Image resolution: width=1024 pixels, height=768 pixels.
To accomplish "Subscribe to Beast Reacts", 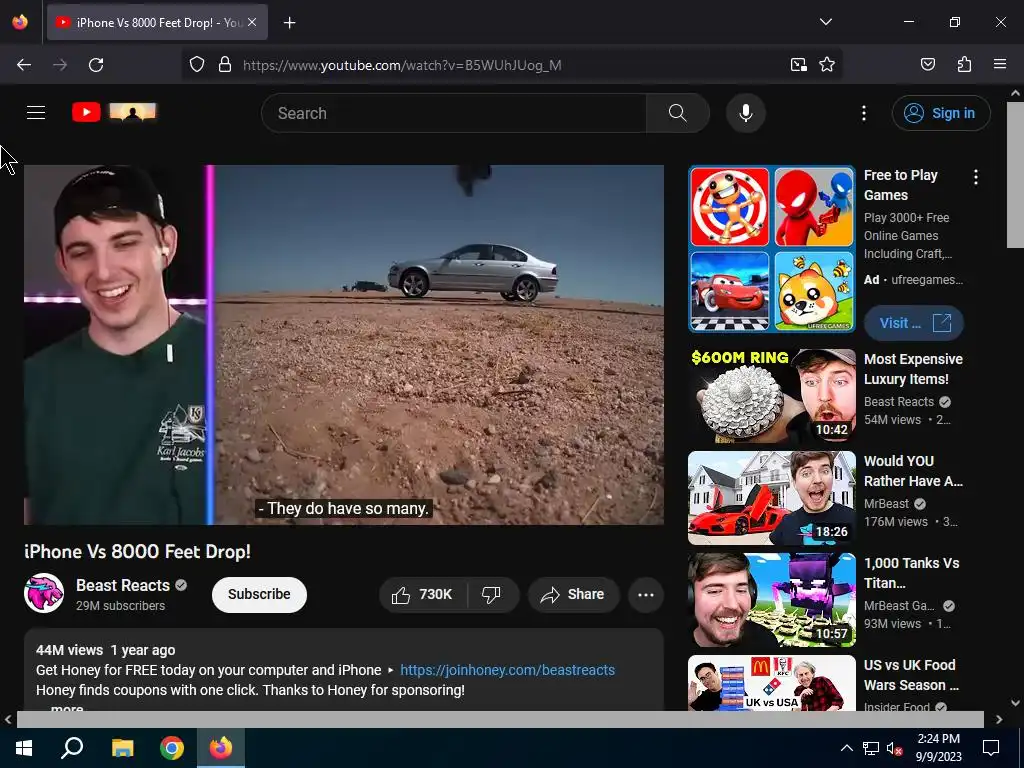I will pos(259,594).
